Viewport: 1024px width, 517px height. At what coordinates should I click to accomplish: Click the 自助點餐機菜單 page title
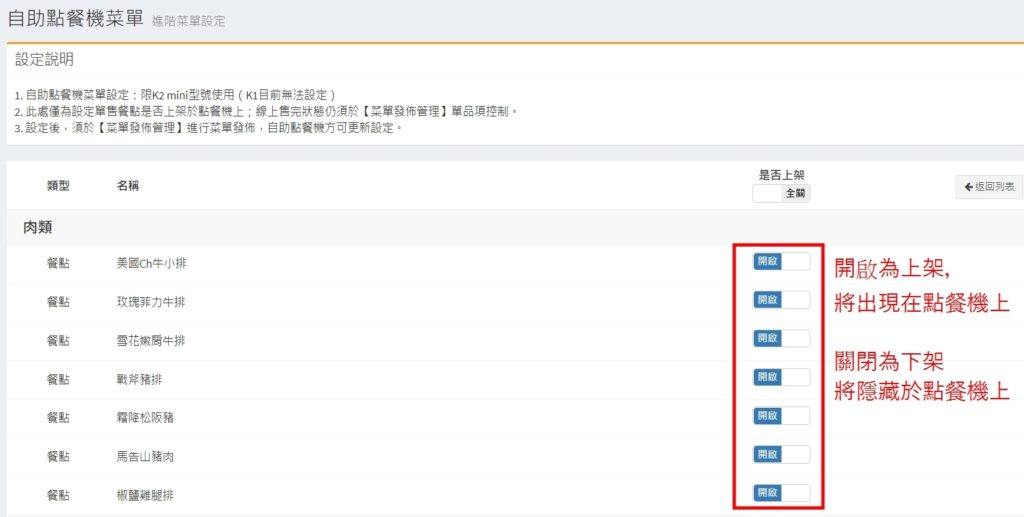[75, 18]
